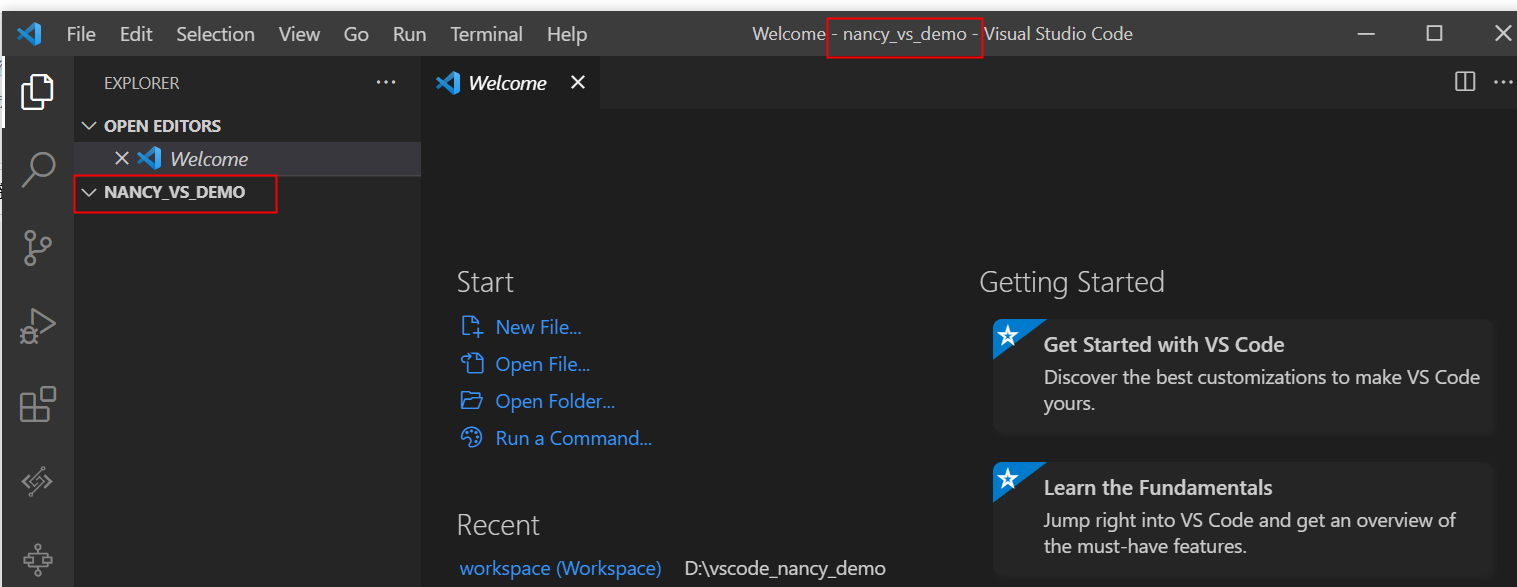Maximize the VS Code window

click(1434, 33)
